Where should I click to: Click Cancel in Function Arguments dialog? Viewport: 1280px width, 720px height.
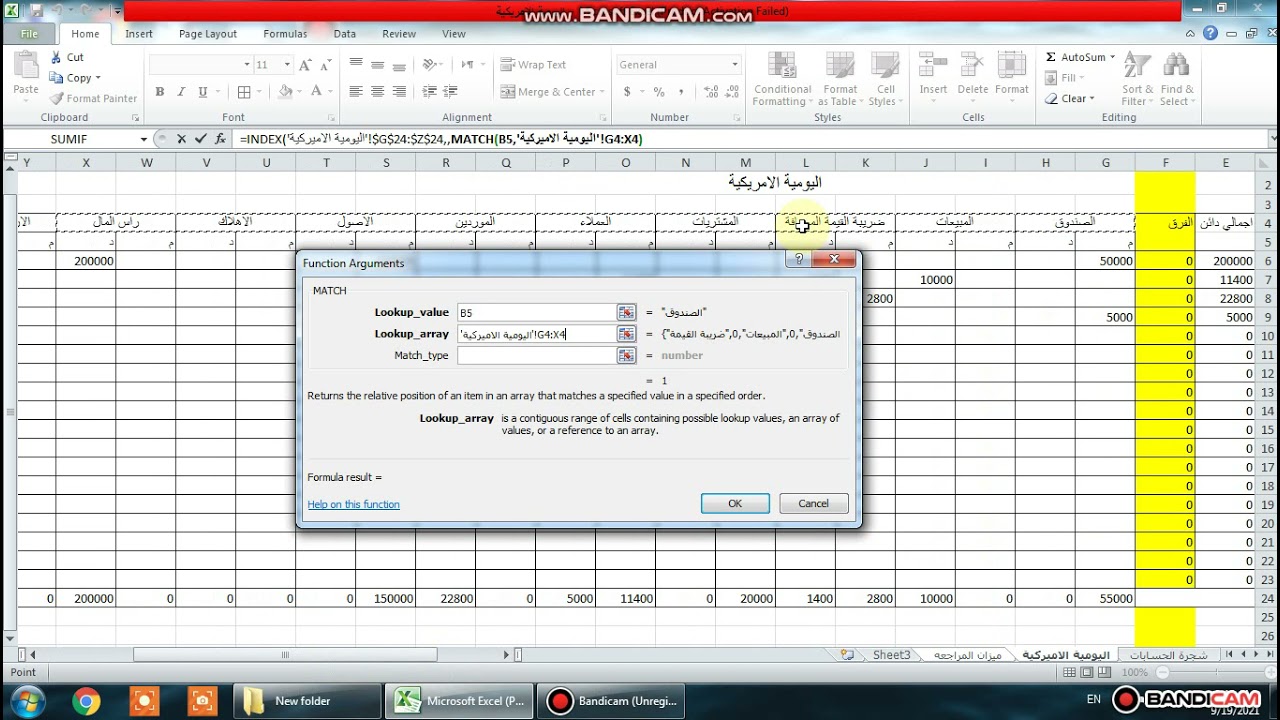[x=813, y=503]
